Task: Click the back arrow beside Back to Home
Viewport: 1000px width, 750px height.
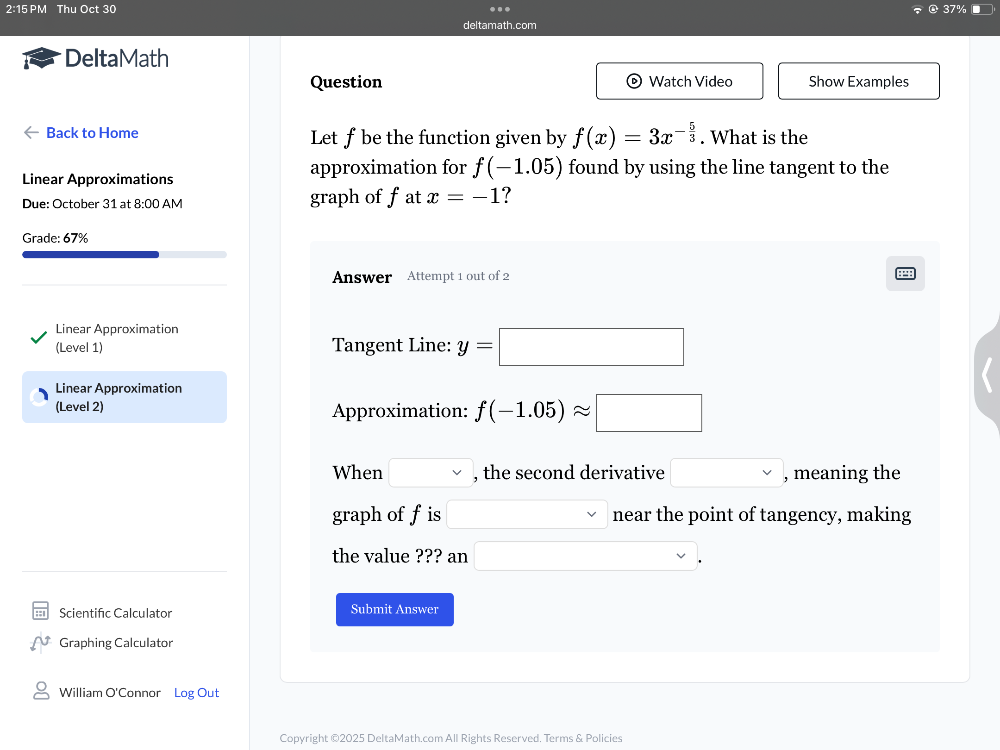Action: 31,132
